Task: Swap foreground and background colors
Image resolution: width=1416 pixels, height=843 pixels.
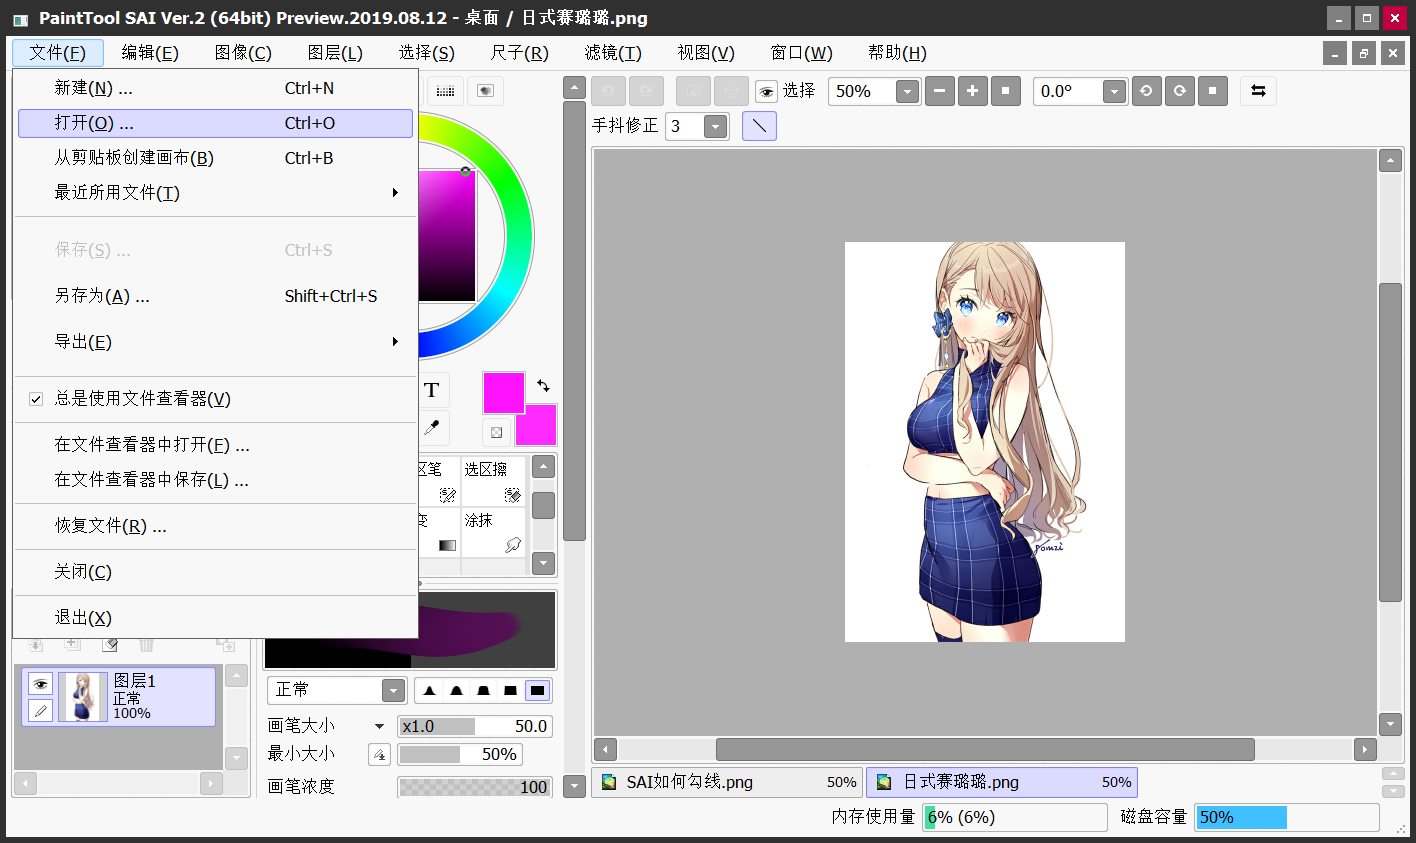Action: [543, 385]
